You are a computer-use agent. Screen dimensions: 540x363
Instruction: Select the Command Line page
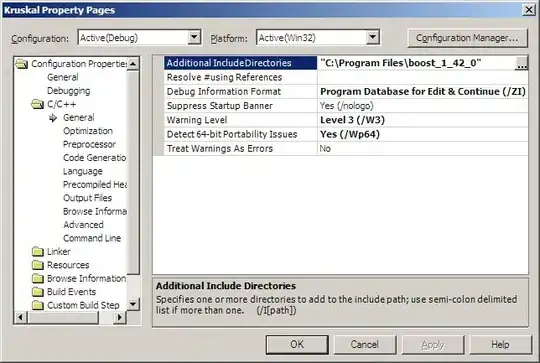pyautogui.click(x=92, y=238)
